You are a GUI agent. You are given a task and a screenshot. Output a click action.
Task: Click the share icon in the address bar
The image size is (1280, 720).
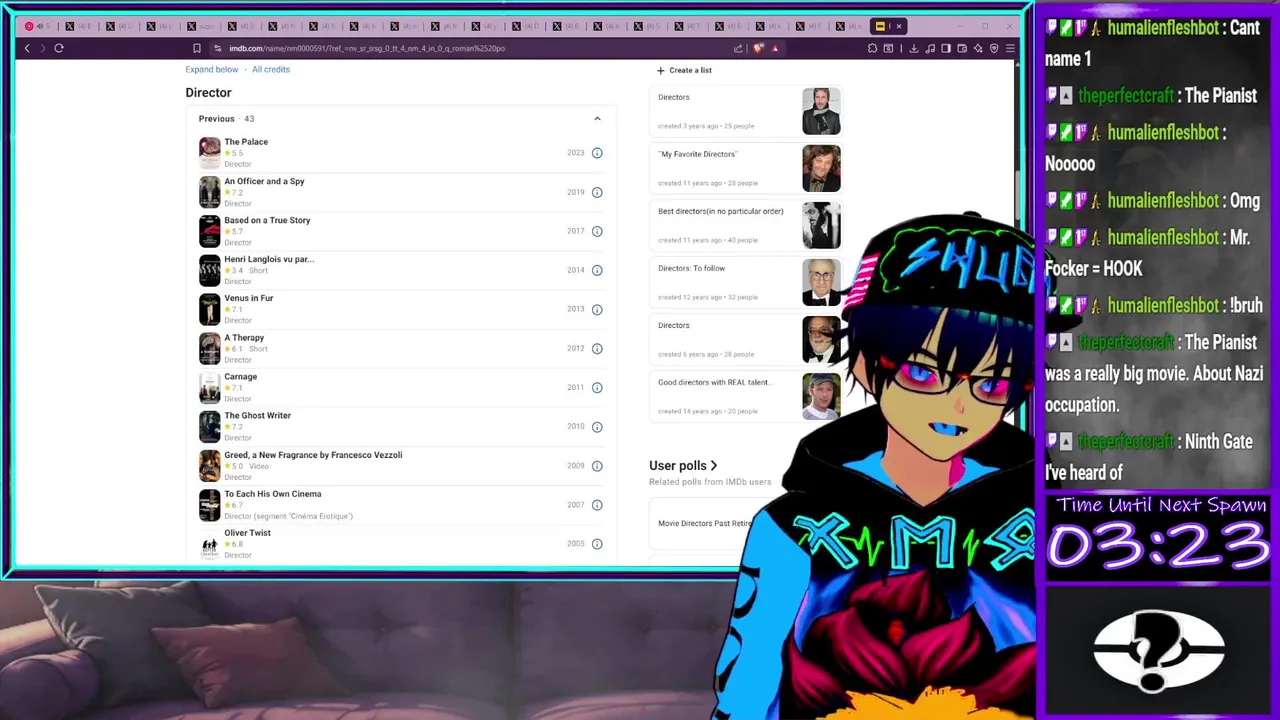[738, 48]
